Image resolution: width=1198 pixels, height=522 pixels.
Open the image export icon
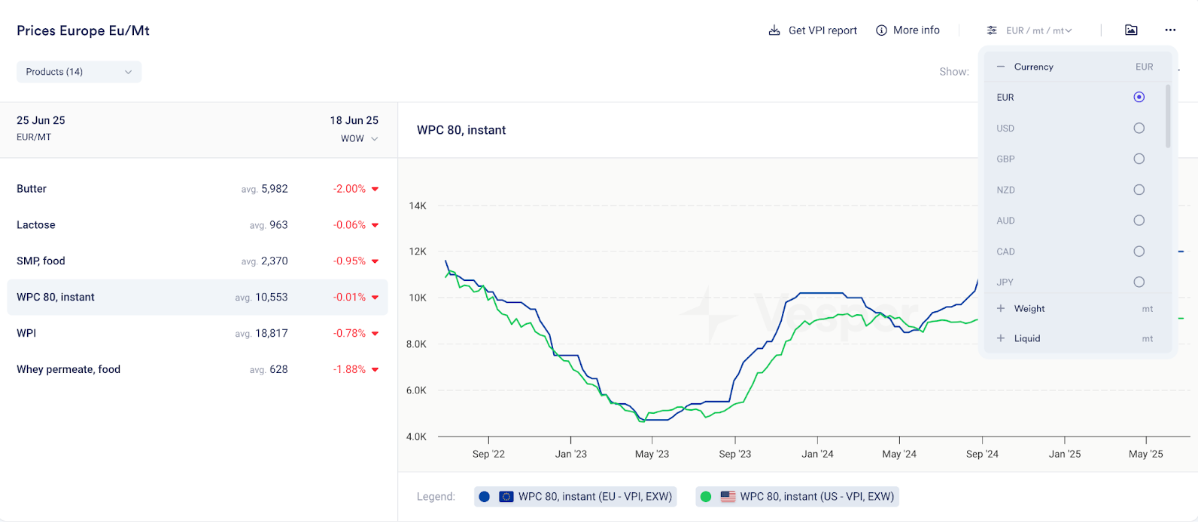[1131, 30]
